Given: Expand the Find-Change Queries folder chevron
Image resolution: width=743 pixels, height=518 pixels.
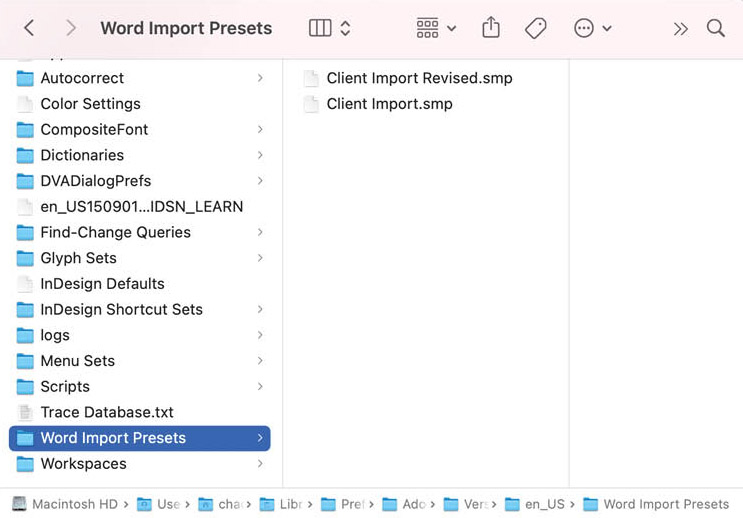Looking at the screenshot, I should (260, 232).
